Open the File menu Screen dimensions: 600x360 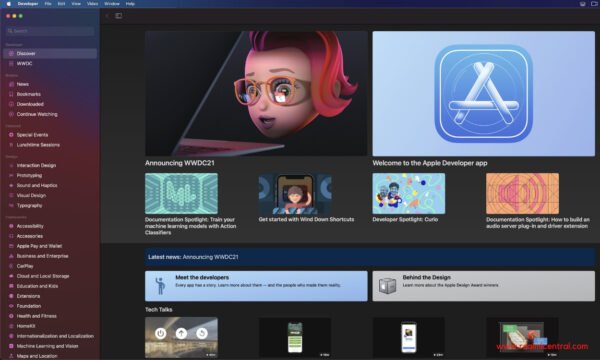(x=48, y=4)
